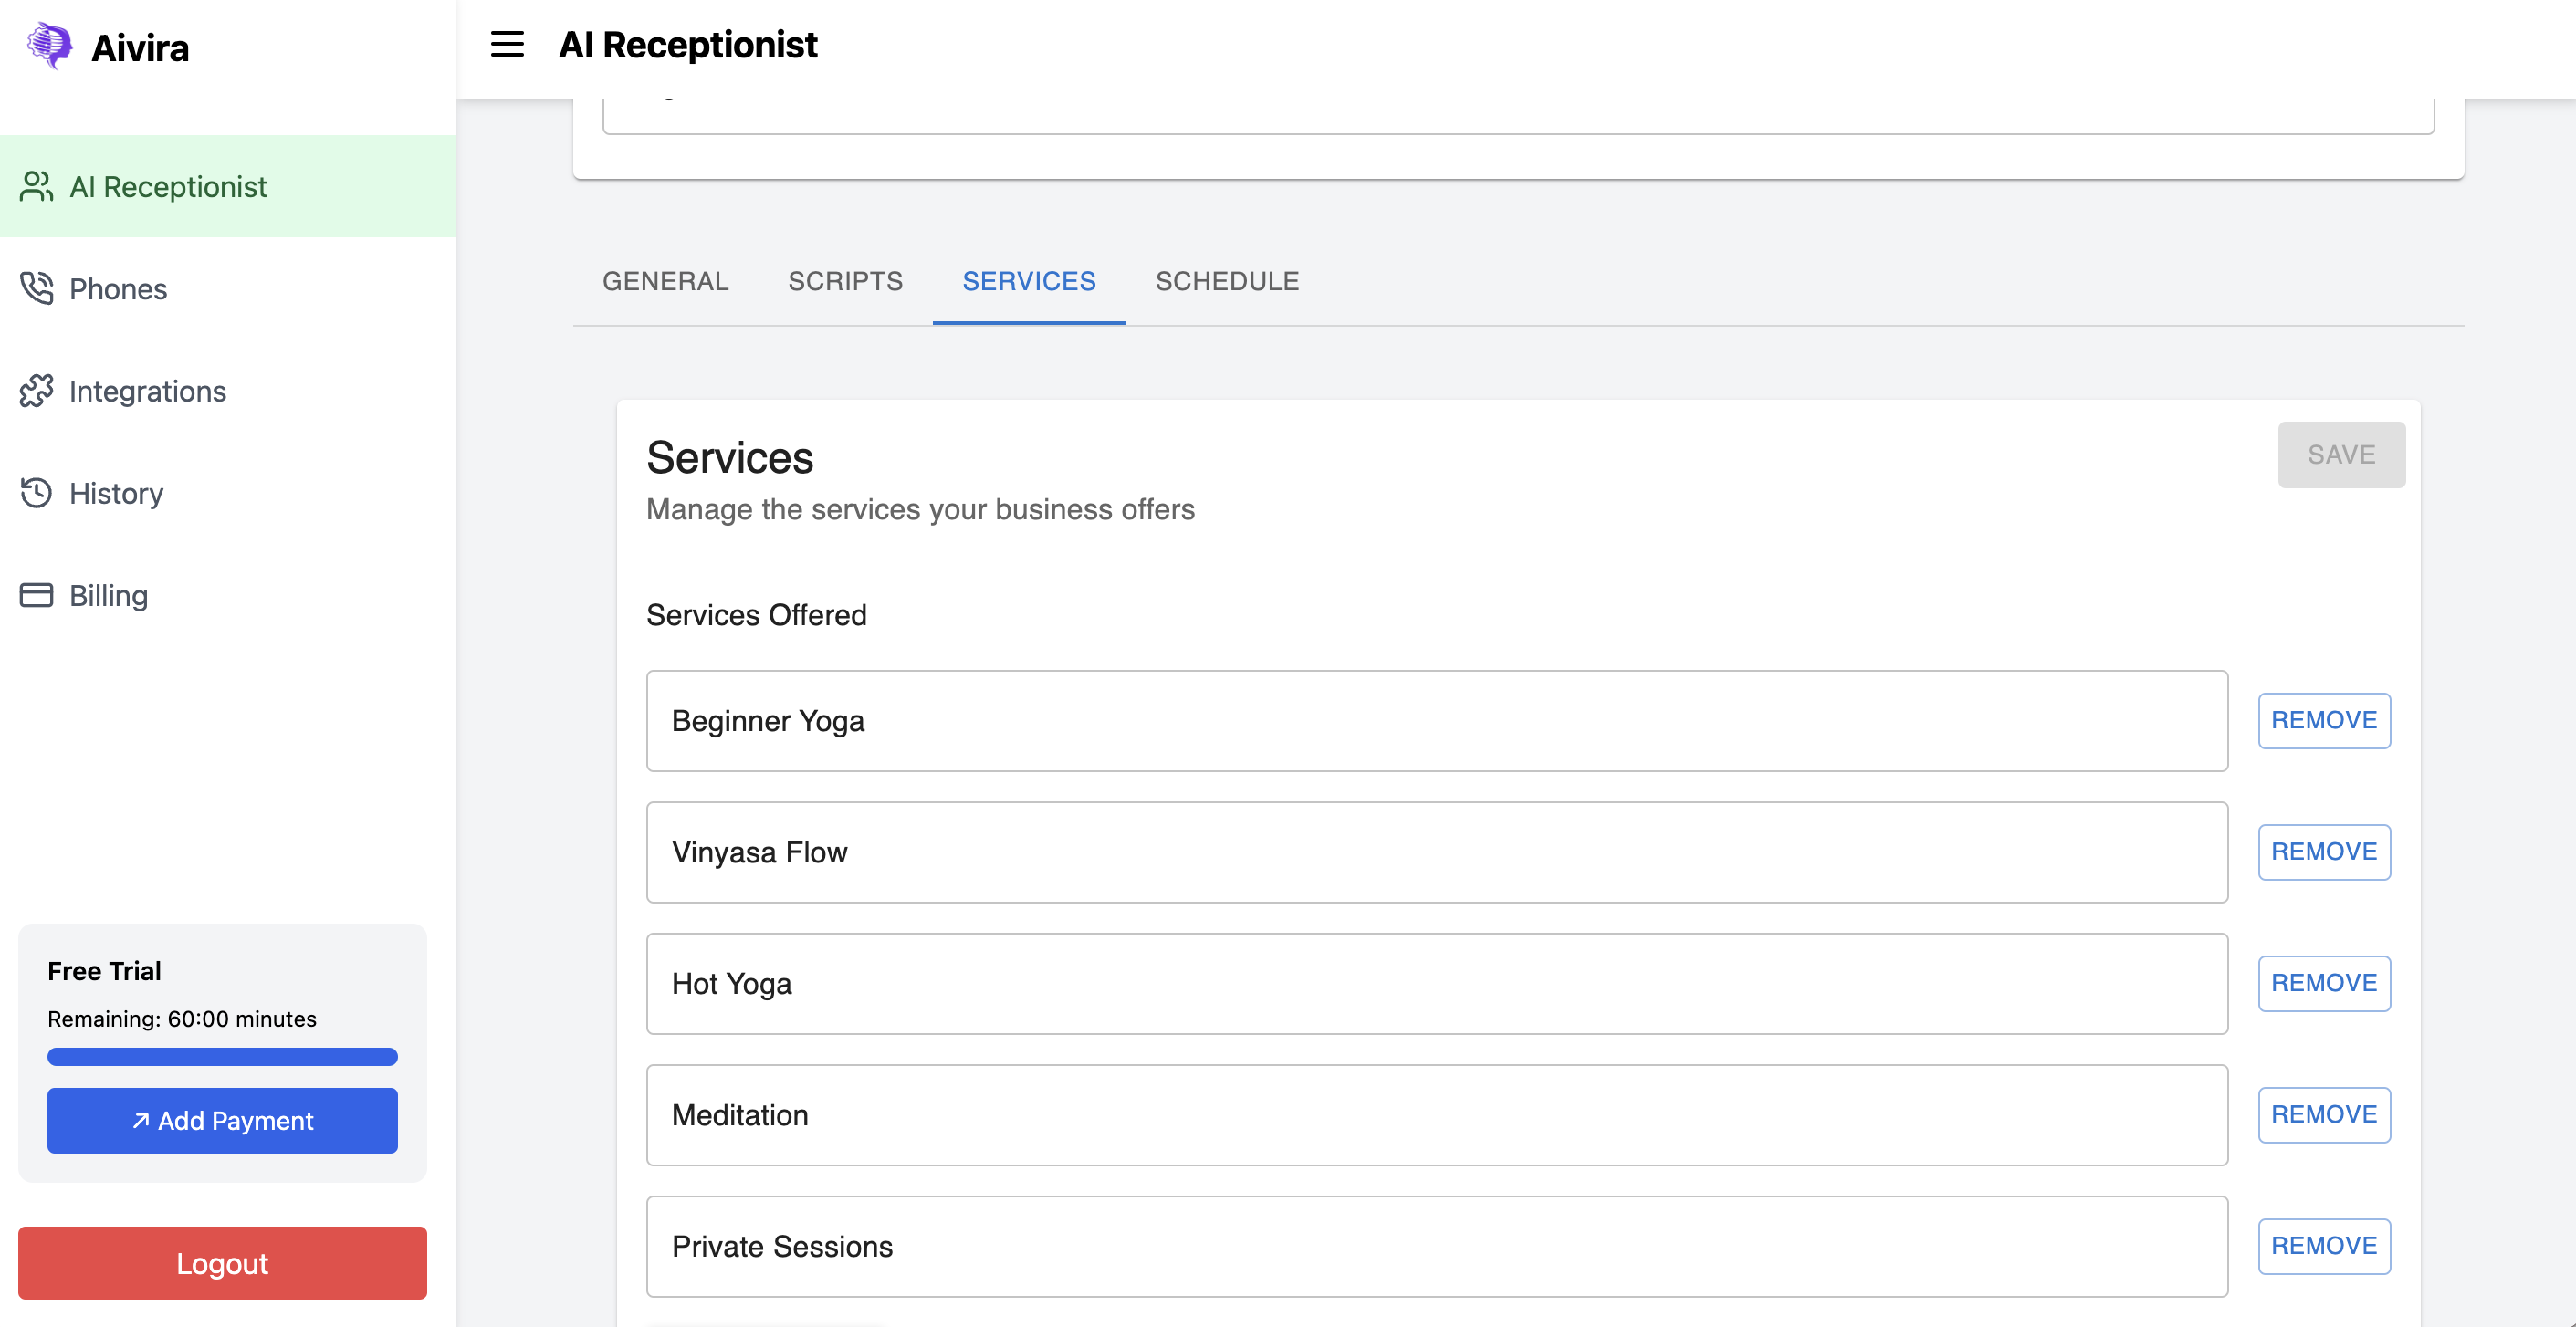The width and height of the screenshot is (2576, 1327).
Task: Click the Aivira brain logo icon
Action: coord(49,46)
